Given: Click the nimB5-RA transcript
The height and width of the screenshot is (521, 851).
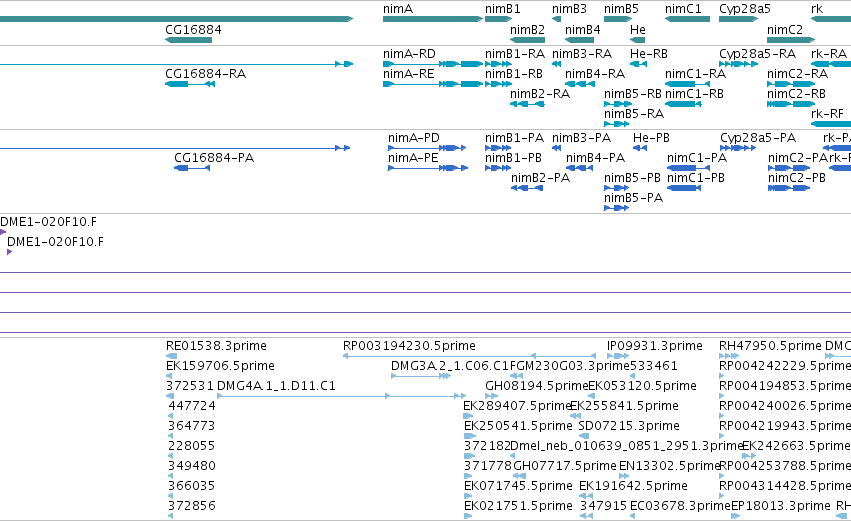Looking at the screenshot, I should pyautogui.click(x=617, y=124).
